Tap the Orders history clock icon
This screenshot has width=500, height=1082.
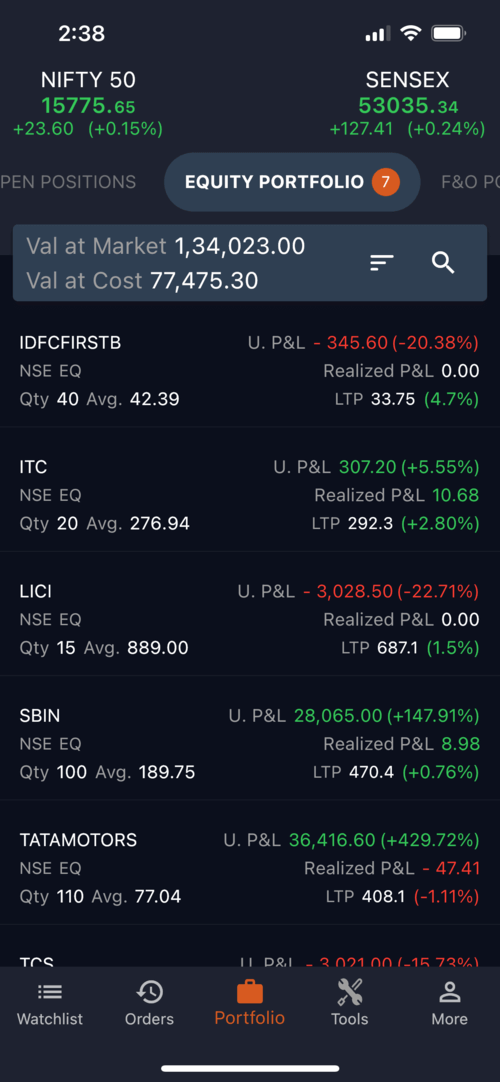tap(150, 992)
